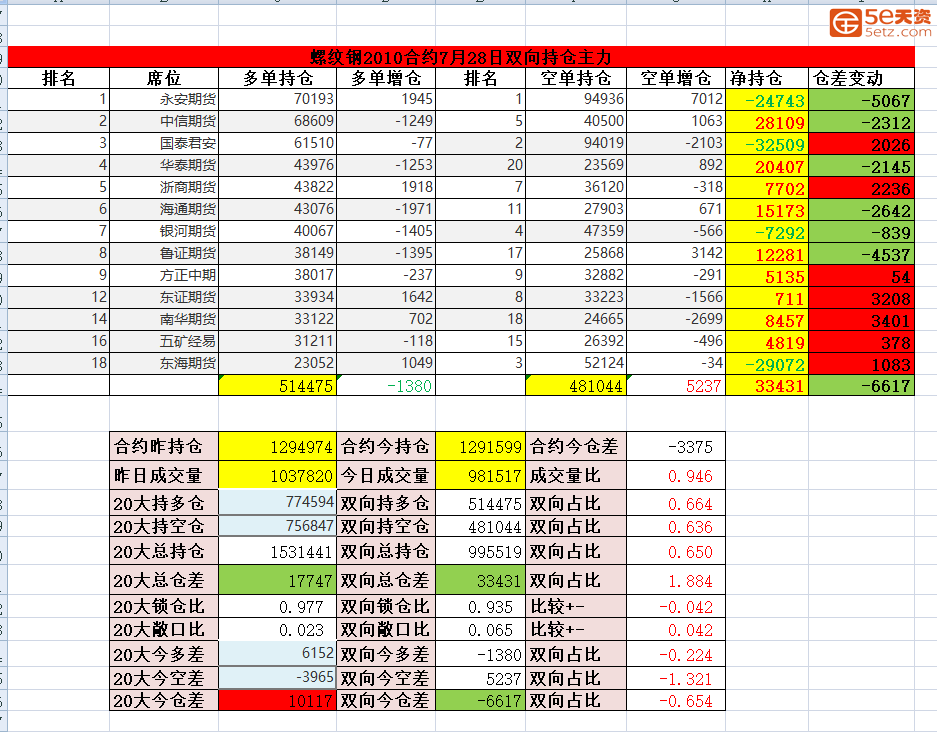Image resolution: width=937 pixels, height=732 pixels.
Task: Select the 永安期货 cell
Action: point(164,100)
